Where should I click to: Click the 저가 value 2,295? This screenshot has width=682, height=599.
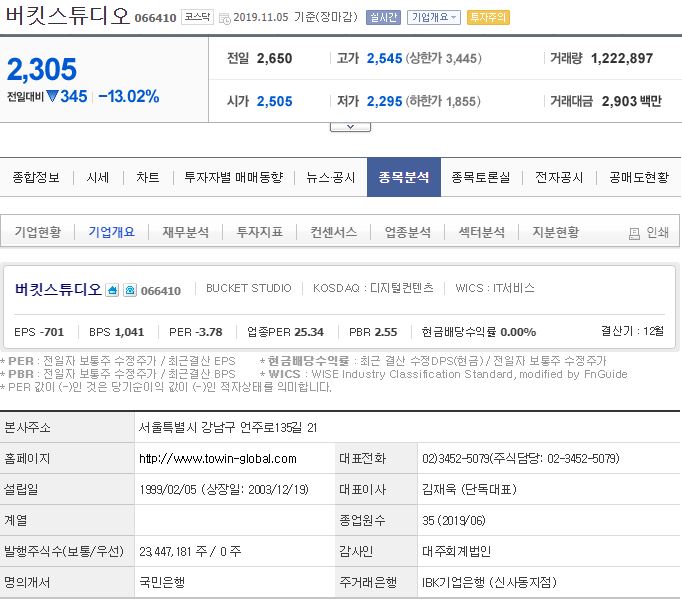tap(384, 101)
